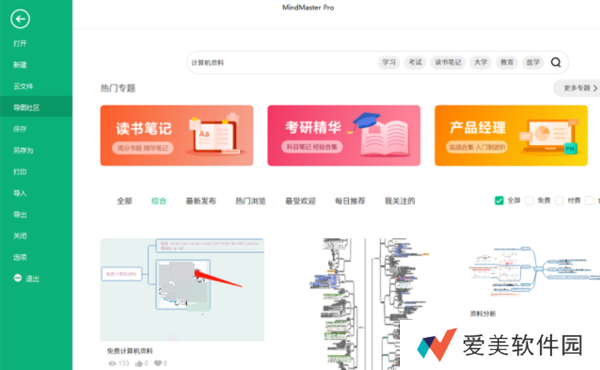Open the 读书笔记 orange topic banner

[177, 135]
